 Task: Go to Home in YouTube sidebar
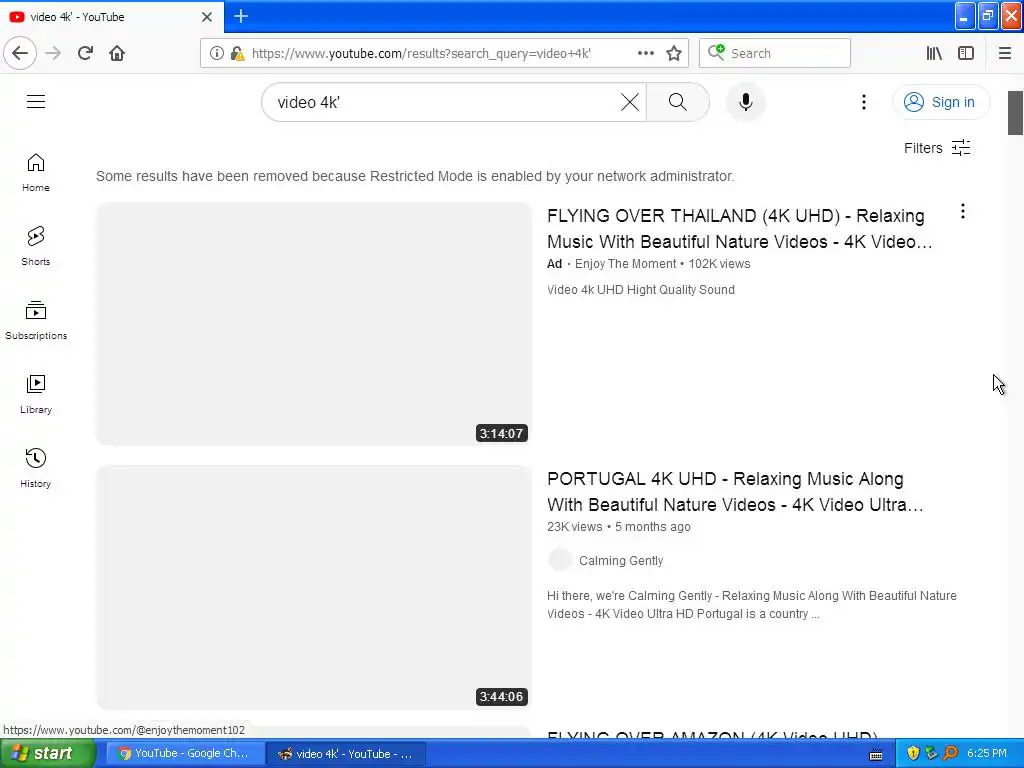point(36,172)
